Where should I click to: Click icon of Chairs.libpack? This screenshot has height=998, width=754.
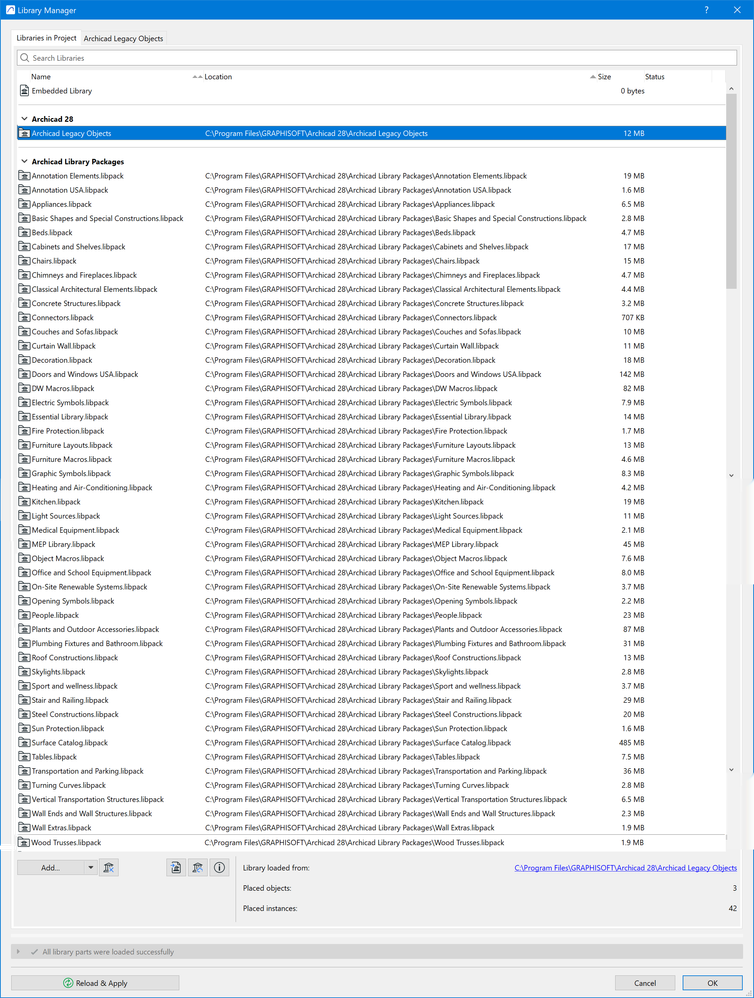pos(25,261)
